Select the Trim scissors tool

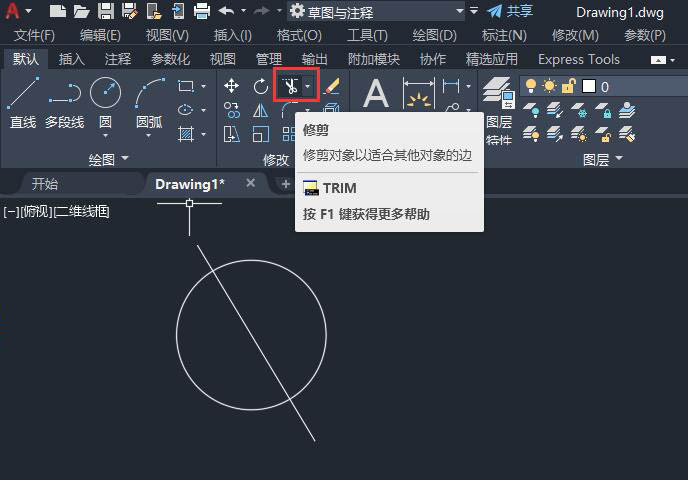point(290,86)
